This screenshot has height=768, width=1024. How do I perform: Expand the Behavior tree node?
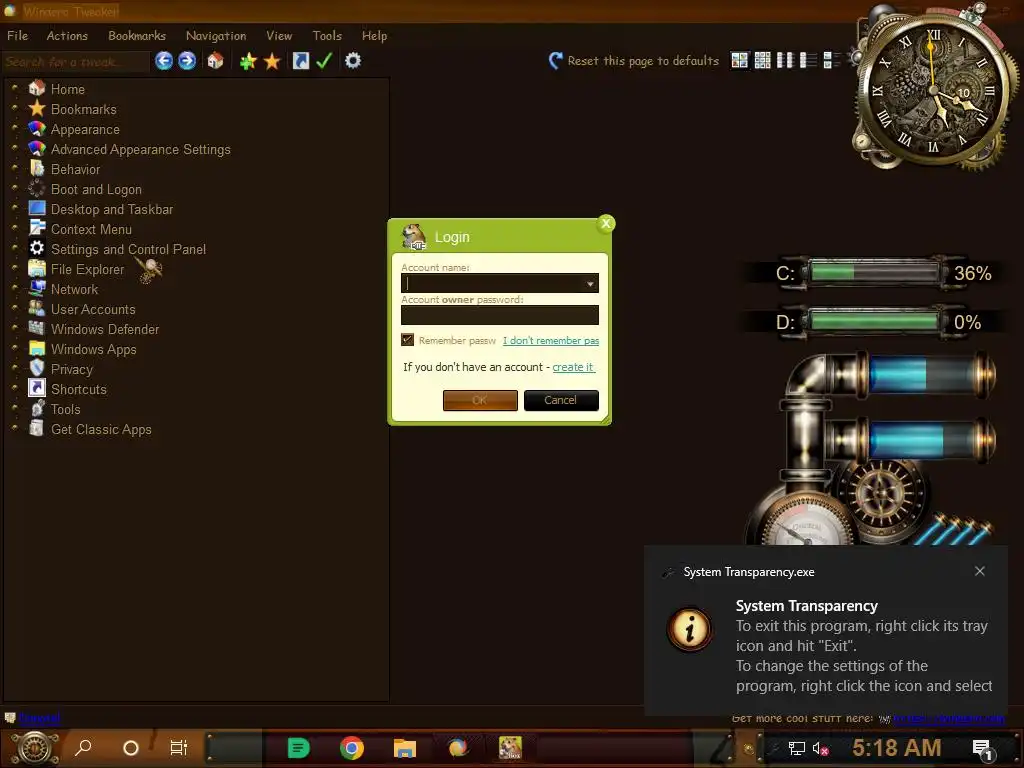click(x=15, y=167)
